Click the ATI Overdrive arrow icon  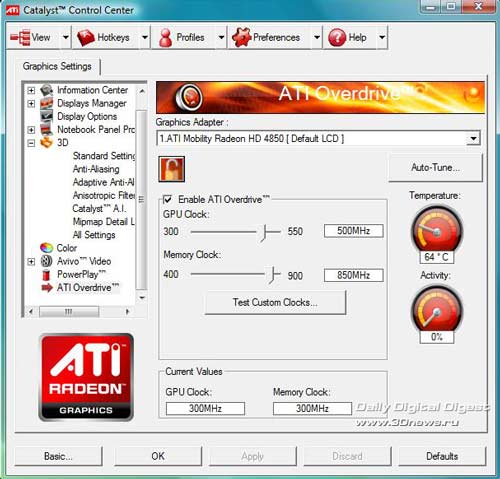[x=47, y=287]
